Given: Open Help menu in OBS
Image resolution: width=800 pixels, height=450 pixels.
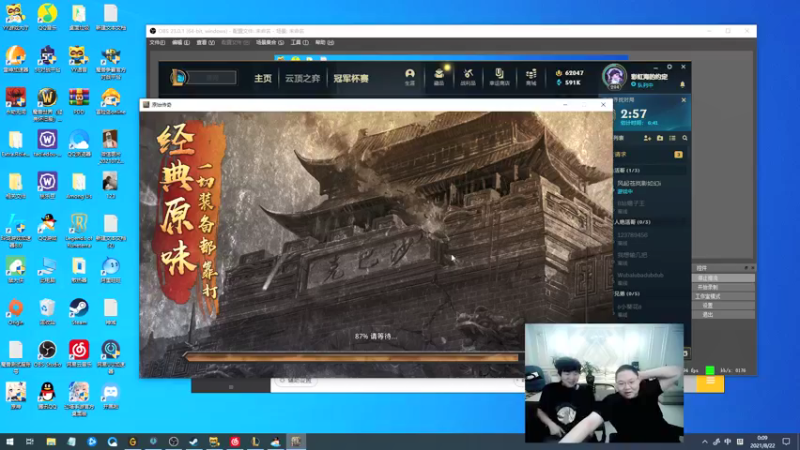Looking at the screenshot, I should (x=324, y=43).
